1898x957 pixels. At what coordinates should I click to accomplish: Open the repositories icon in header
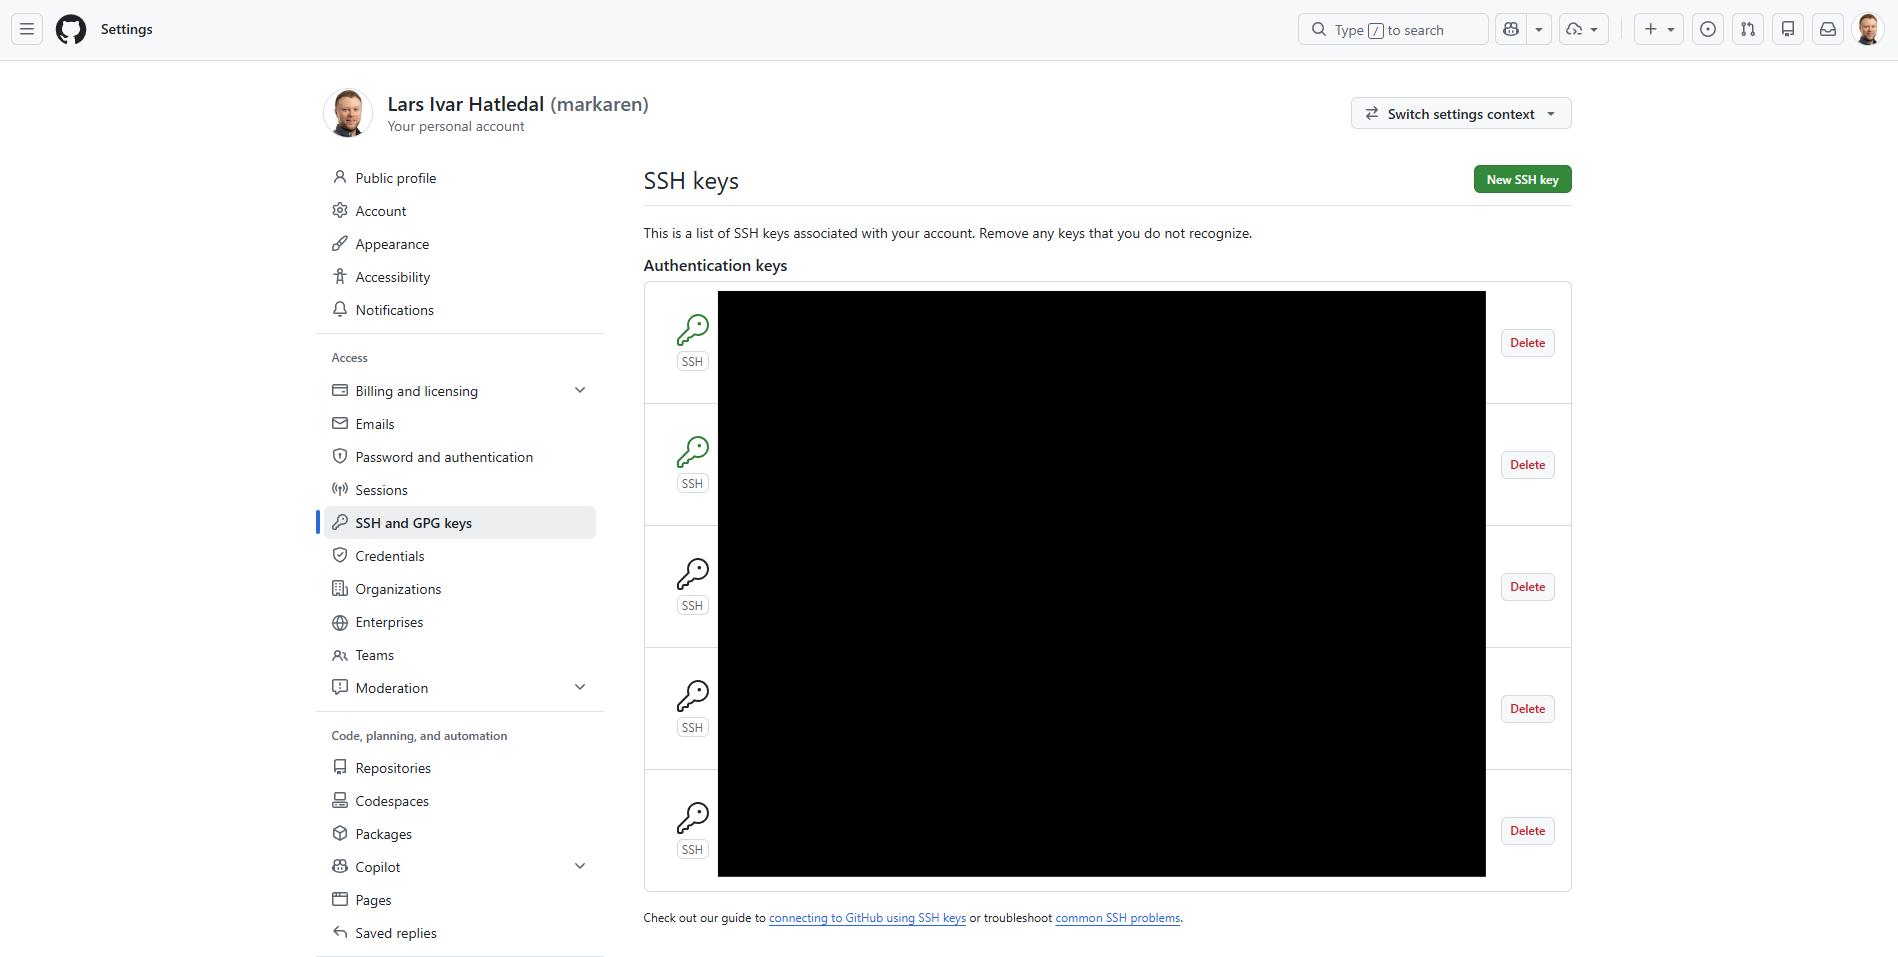tap(1788, 29)
